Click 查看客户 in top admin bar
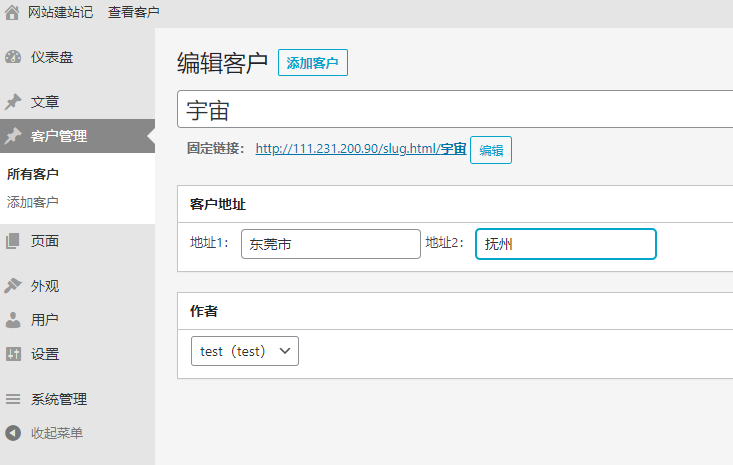733x465 pixels. point(134,12)
